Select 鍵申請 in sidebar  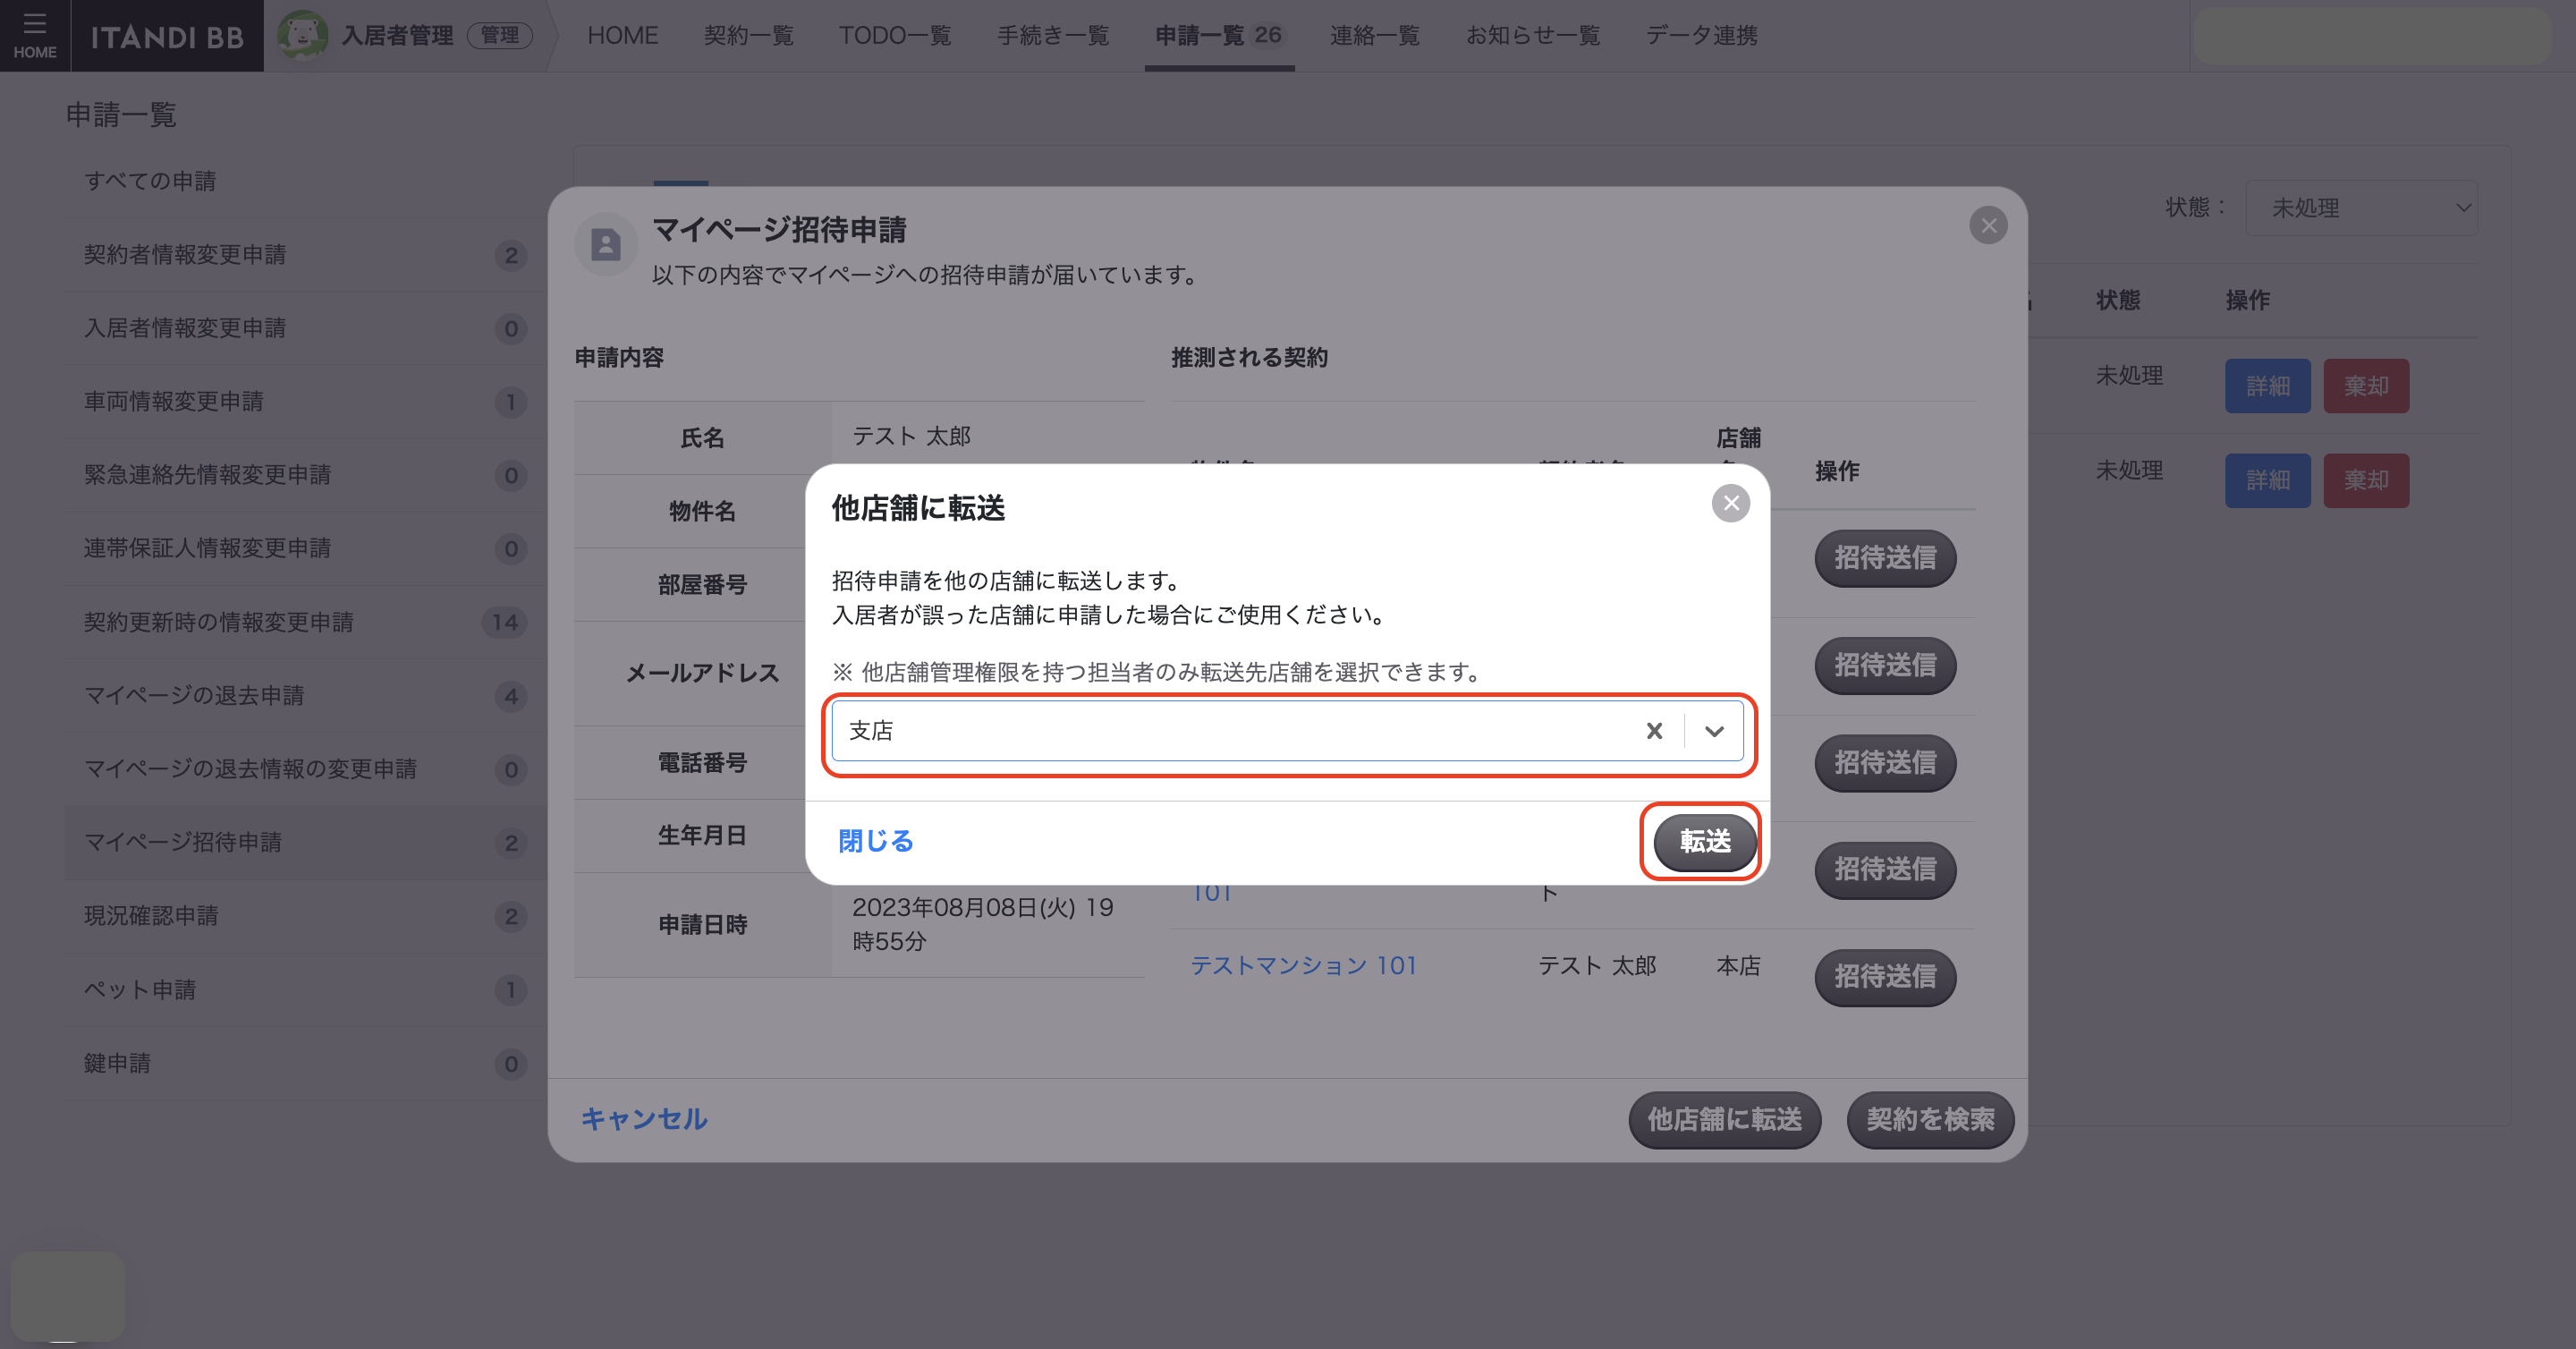pyautogui.click(x=305, y=1063)
